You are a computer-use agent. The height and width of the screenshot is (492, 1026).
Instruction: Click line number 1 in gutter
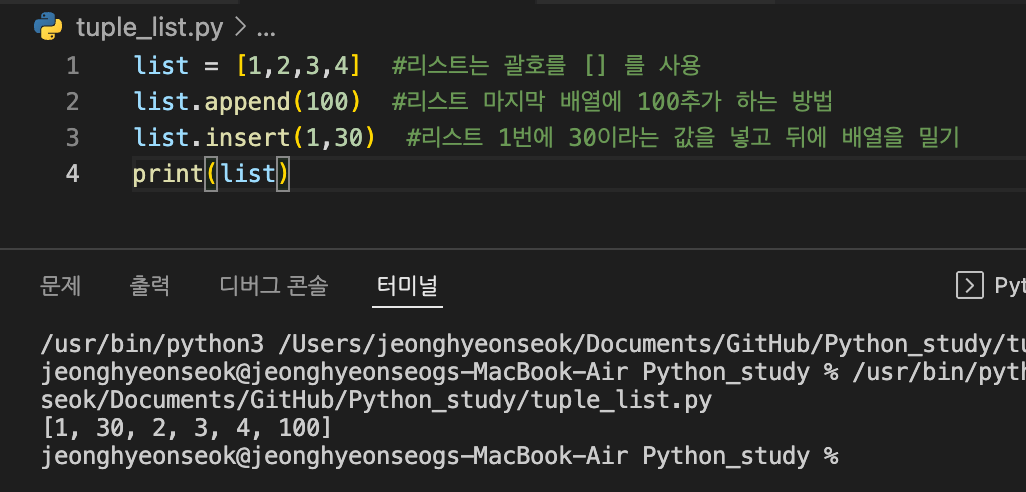point(73,66)
